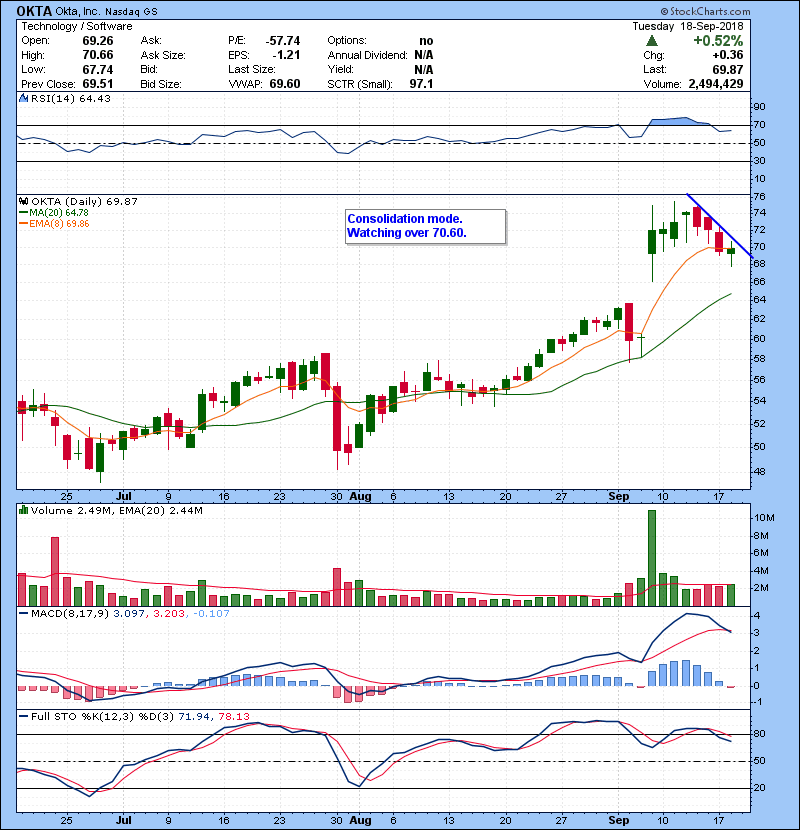This screenshot has height=830, width=800.
Task: Click the 'Aug' label on price chart axis
Action: pos(360,497)
